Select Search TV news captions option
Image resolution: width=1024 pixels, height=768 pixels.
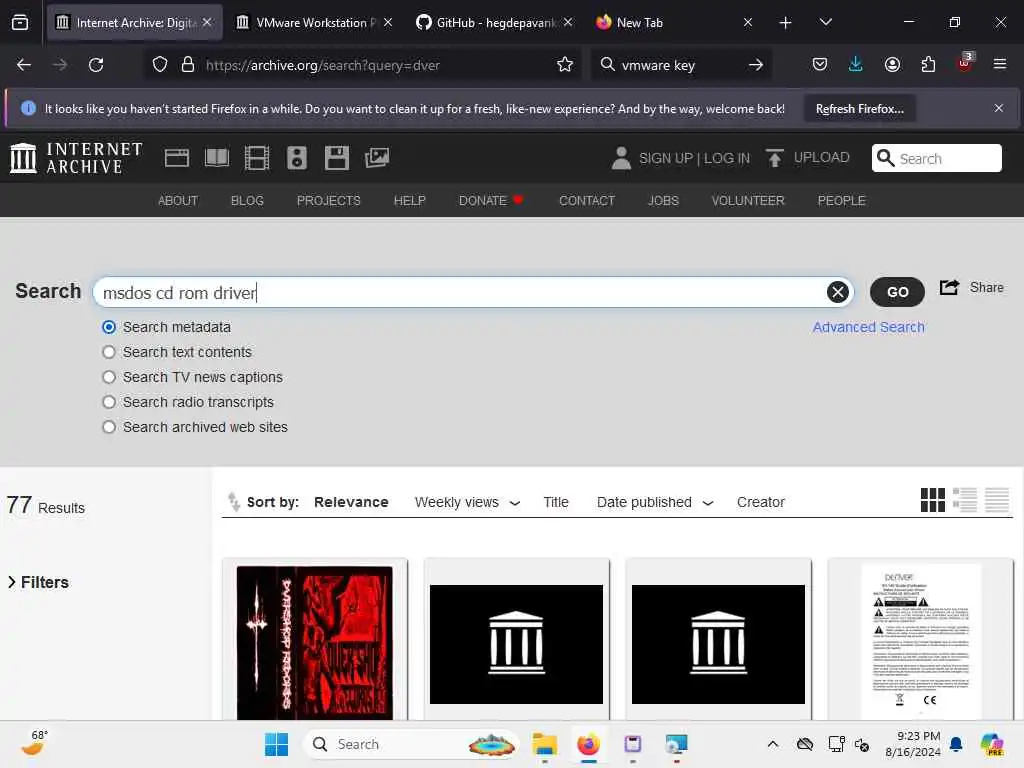pos(109,377)
